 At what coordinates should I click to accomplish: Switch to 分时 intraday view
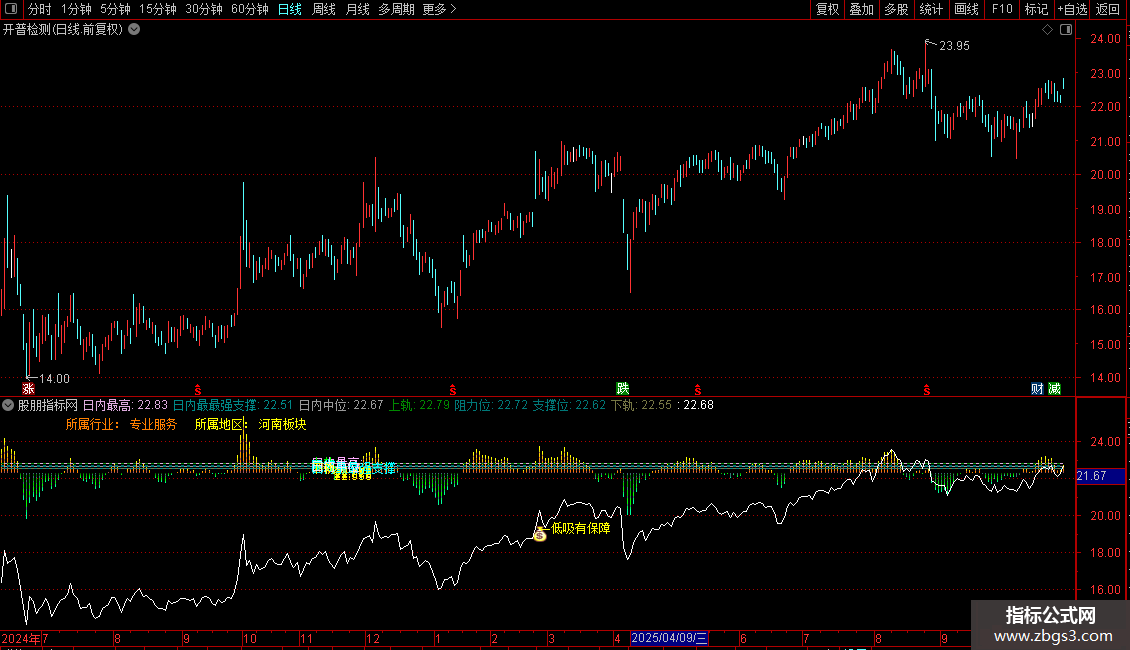(x=40, y=9)
